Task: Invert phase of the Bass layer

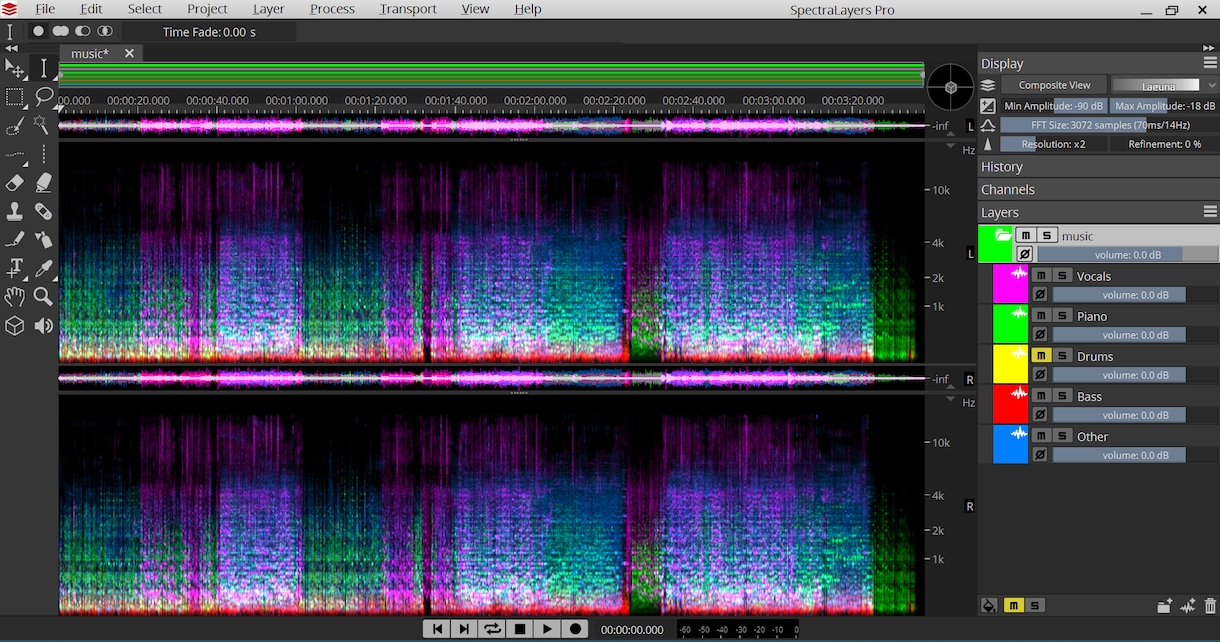Action: click(x=1039, y=415)
